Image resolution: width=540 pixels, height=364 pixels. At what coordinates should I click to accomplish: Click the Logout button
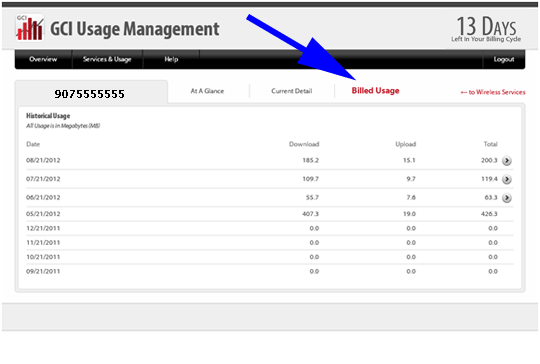tap(504, 59)
